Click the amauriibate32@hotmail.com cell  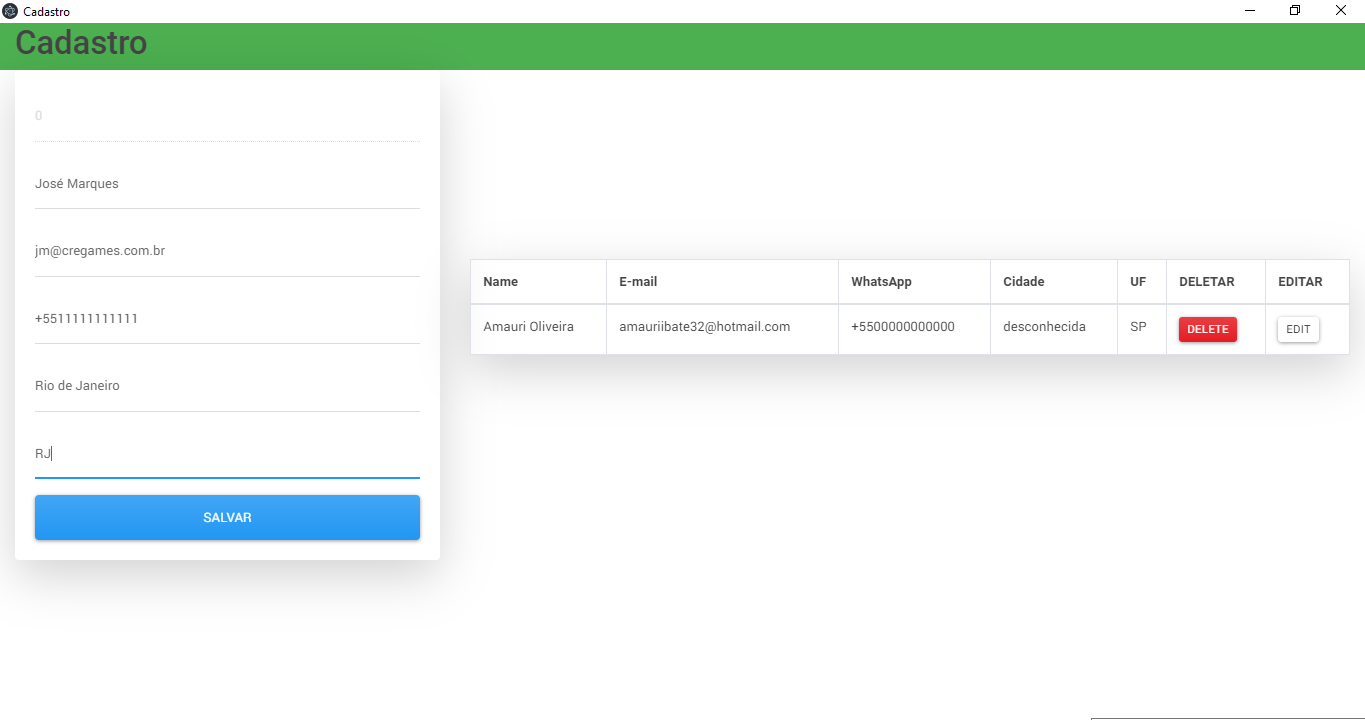coord(722,329)
